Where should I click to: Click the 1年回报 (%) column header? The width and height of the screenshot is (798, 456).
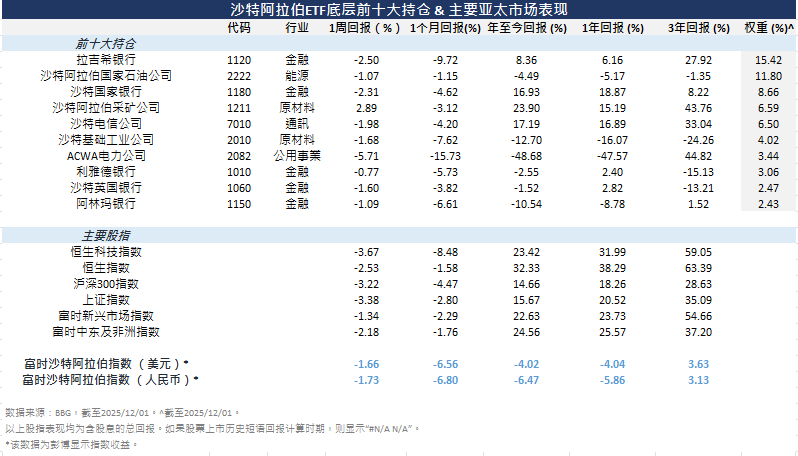613,28
